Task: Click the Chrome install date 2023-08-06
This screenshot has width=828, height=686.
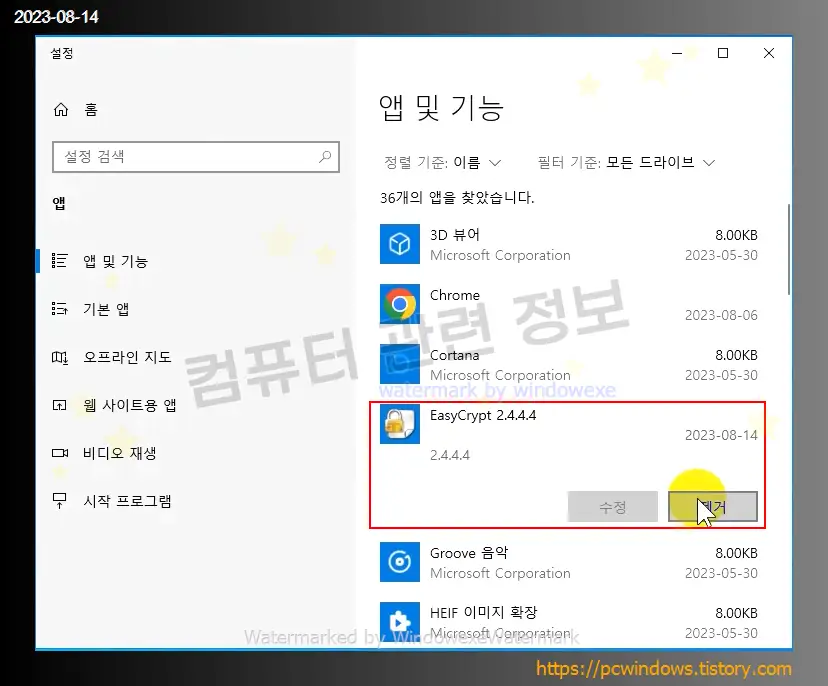Action: pyautogui.click(x=721, y=315)
